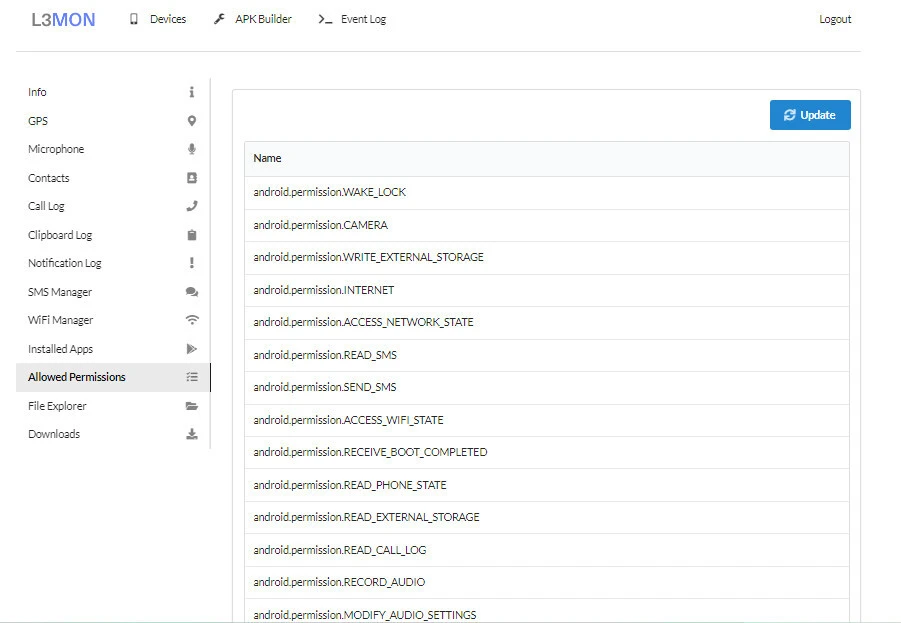Select the SMS Manager chat bubbles icon
The width and height of the screenshot is (901, 623).
pos(192,292)
